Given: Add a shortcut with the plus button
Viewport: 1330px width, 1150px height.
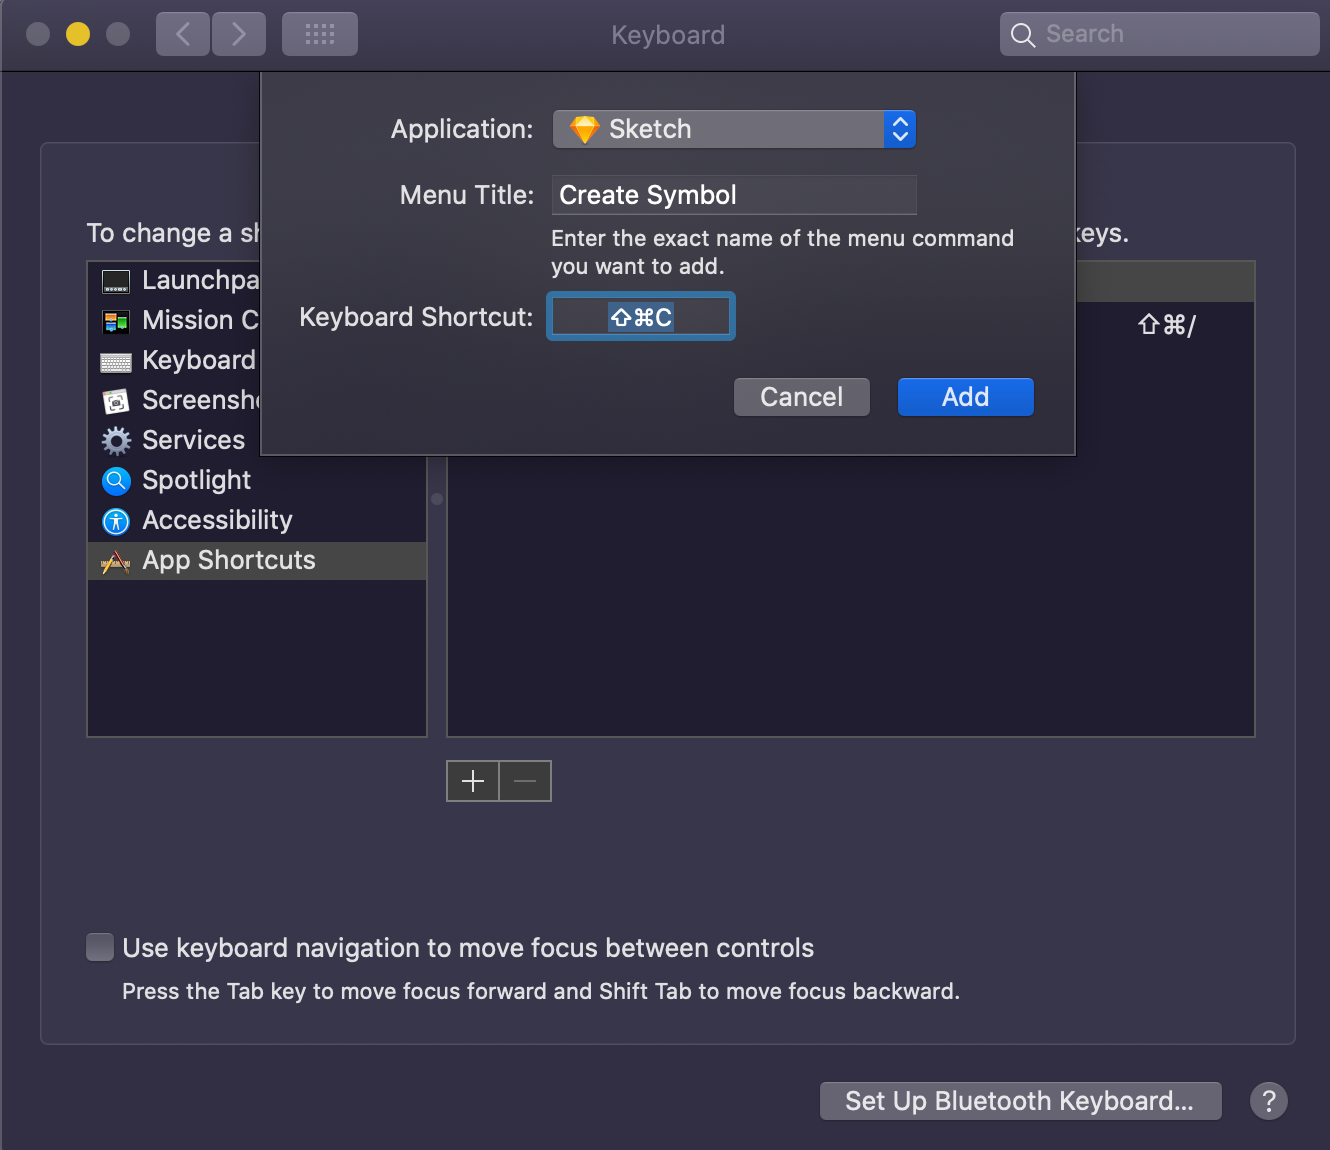Looking at the screenshot, I should pyautogui.click(x=473, y=781).
